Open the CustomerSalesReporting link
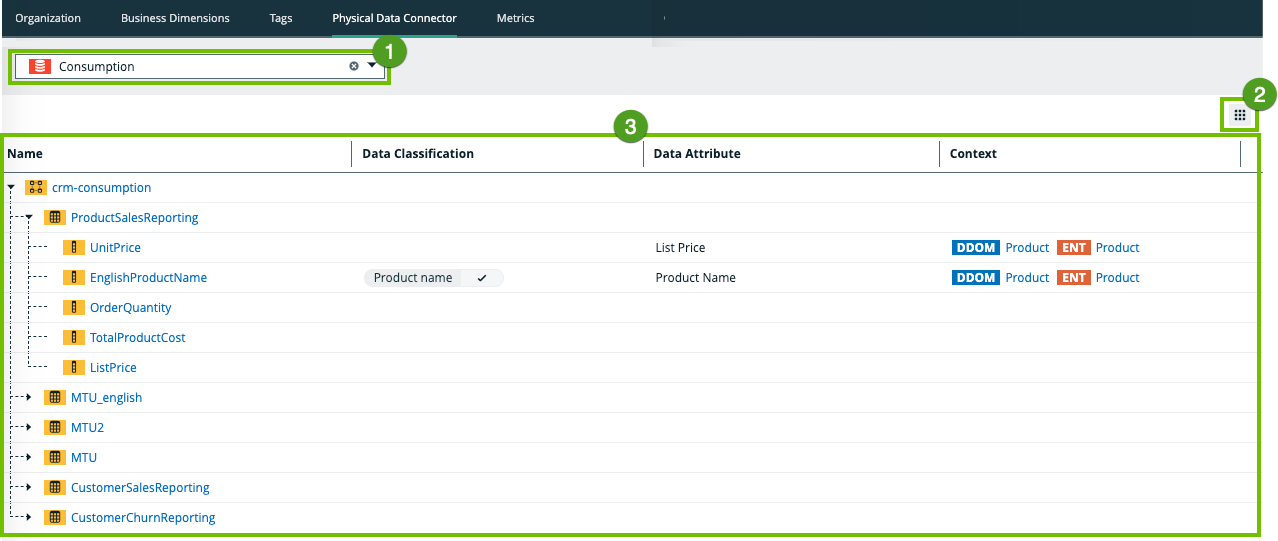1278x541 pixels. tap(140, 488)
